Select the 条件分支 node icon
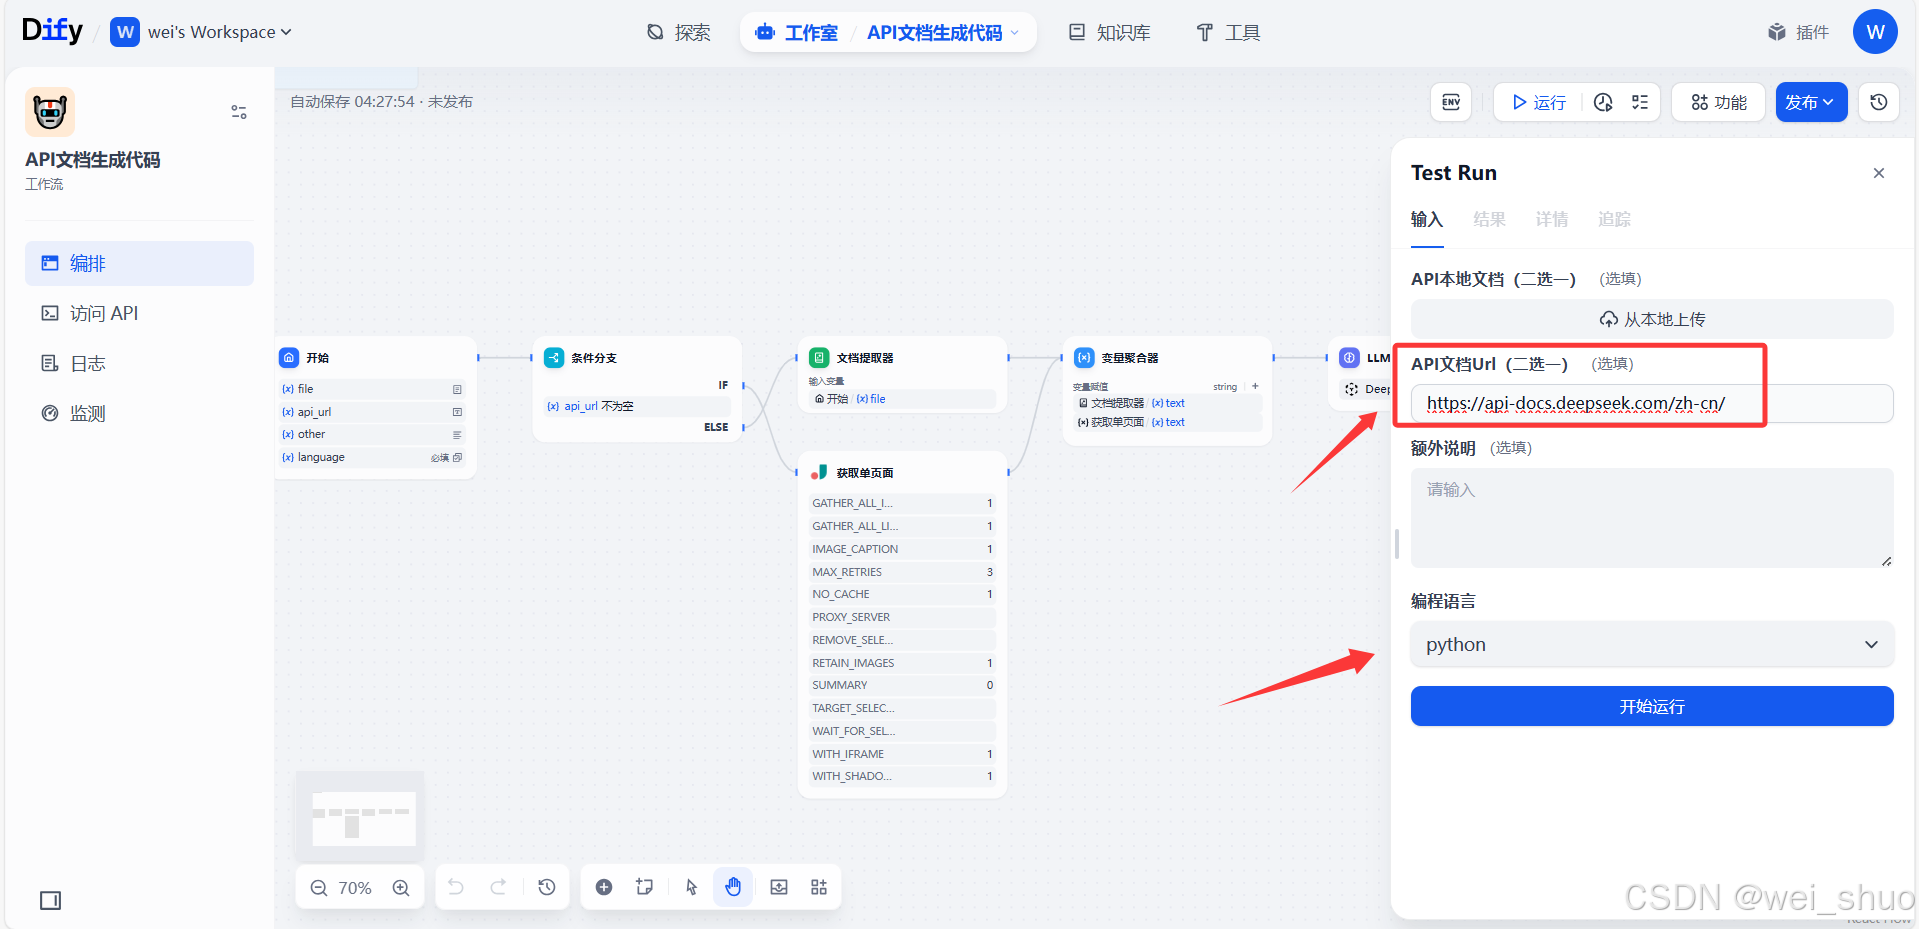The image size is (1919, 929). [x=554, y=357]
